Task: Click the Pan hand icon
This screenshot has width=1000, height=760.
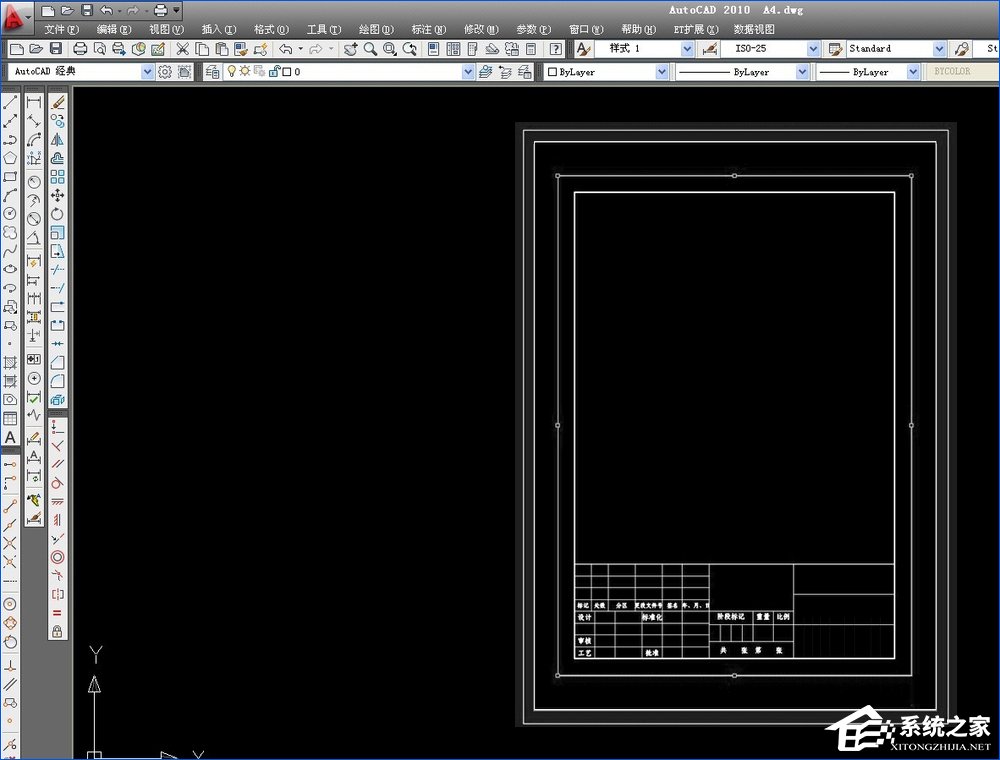Action: point(350,48)
